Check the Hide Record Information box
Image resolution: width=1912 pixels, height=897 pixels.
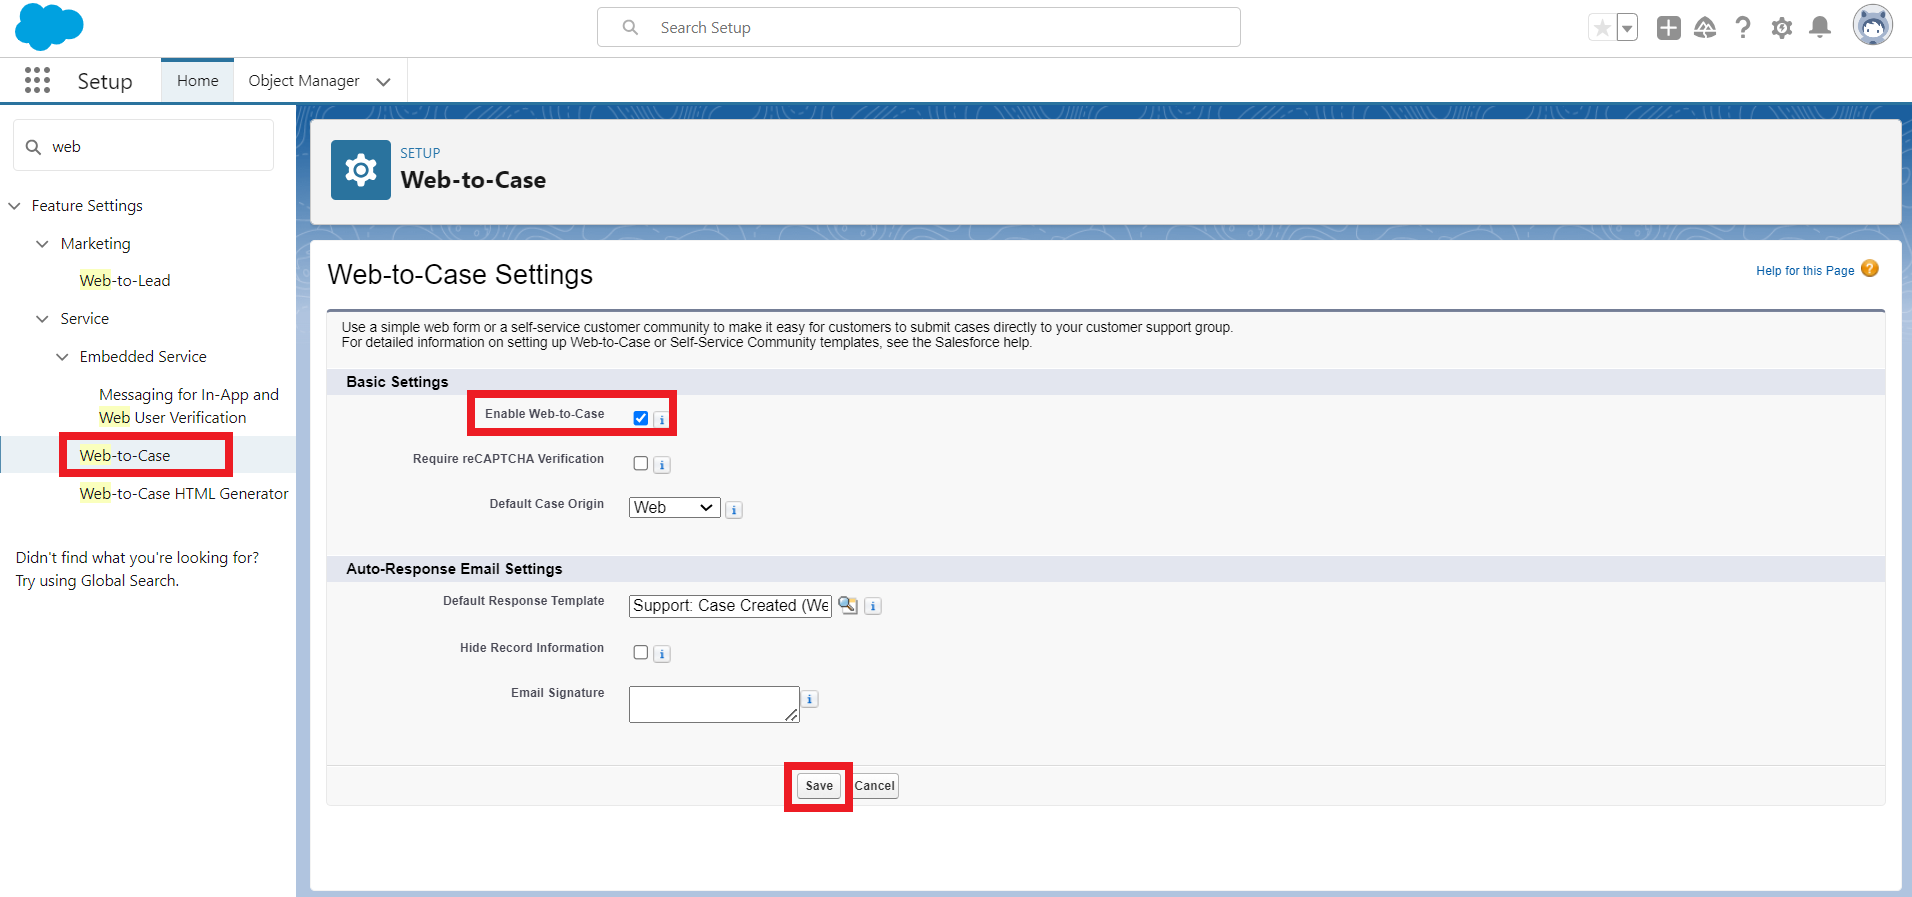point(641,652)
